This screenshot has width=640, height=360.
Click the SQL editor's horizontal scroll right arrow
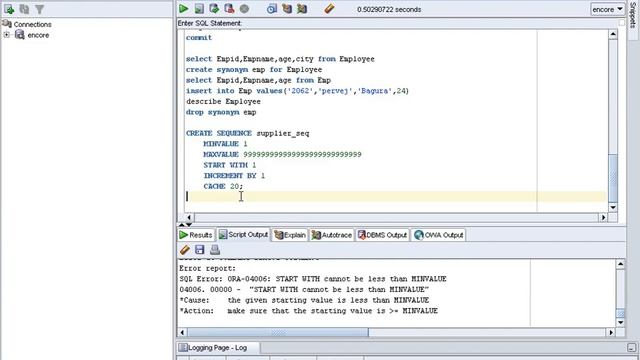[603, 218]
